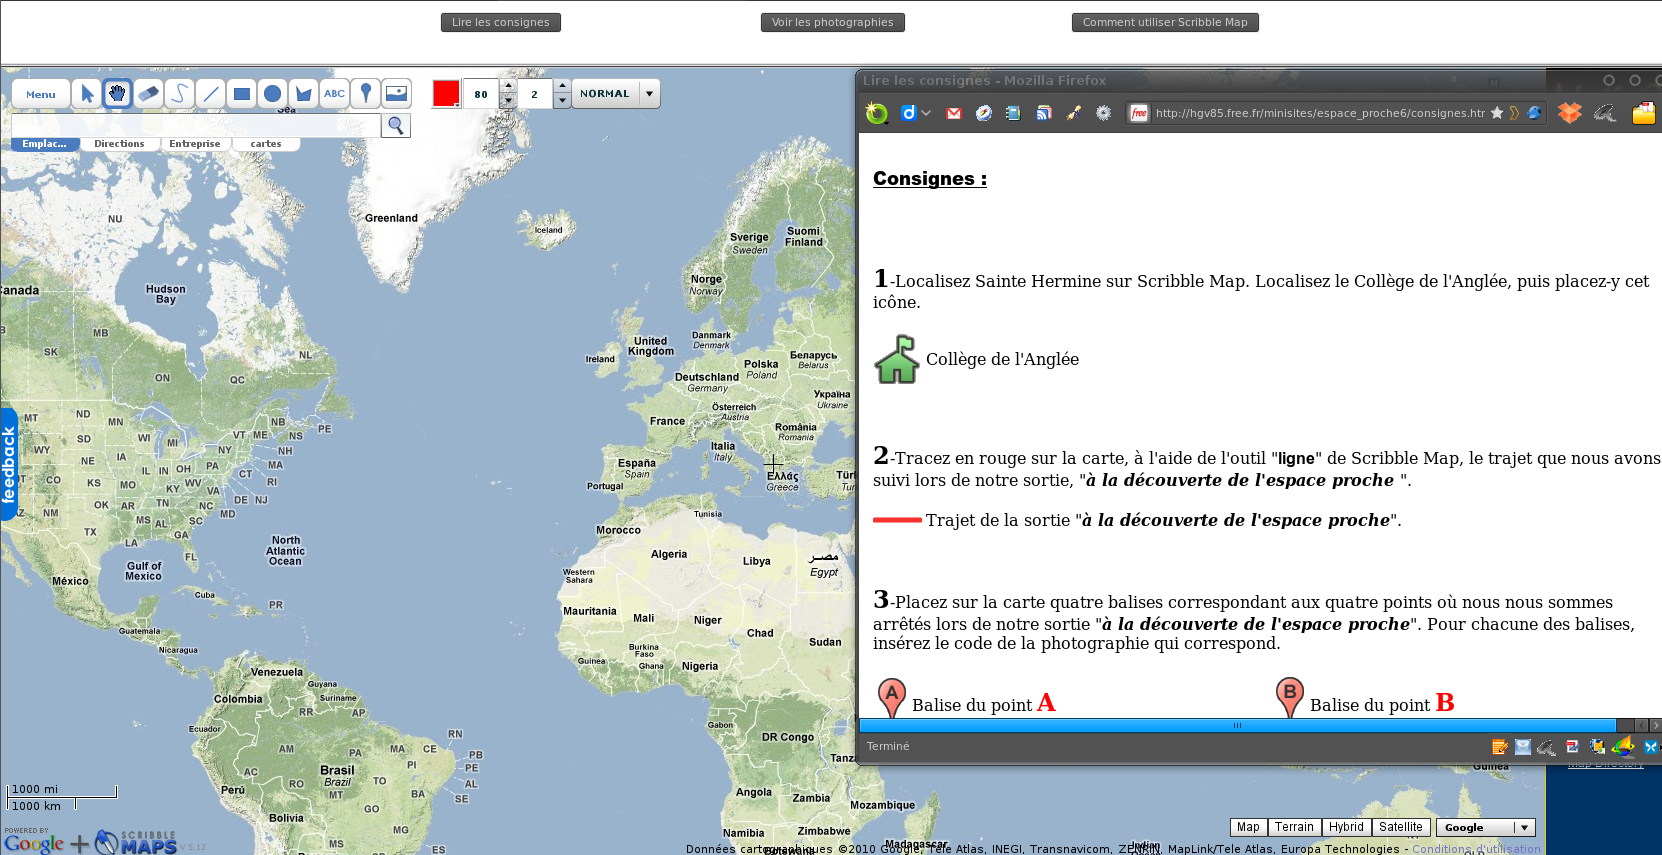This screenshot has width=1662, height=855.
Task: Click the gear icon in Firefox toolbar
Action: click(1103, 113)
